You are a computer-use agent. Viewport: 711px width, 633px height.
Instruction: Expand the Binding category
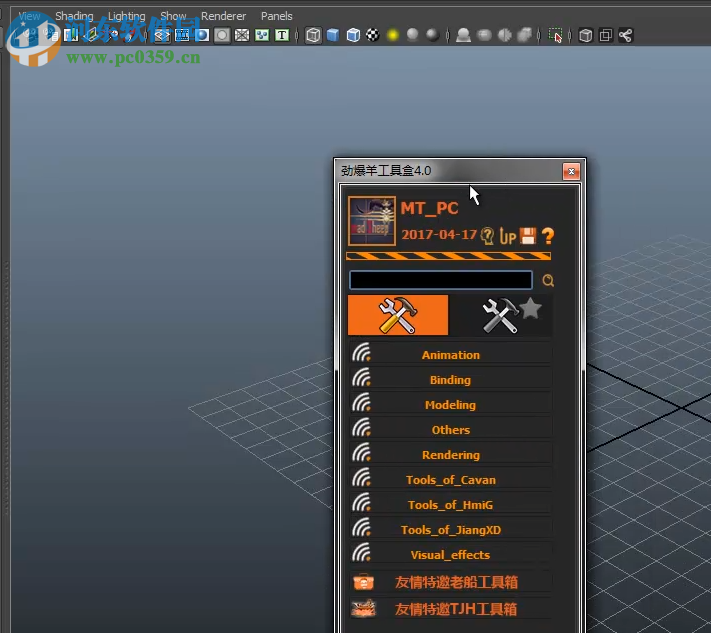[450, 380]
